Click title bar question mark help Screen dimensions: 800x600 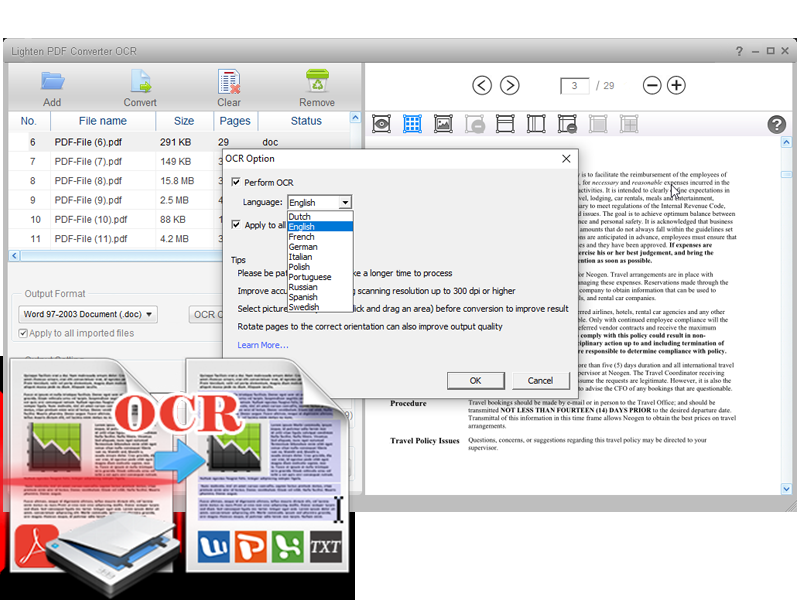pos(739,51)
